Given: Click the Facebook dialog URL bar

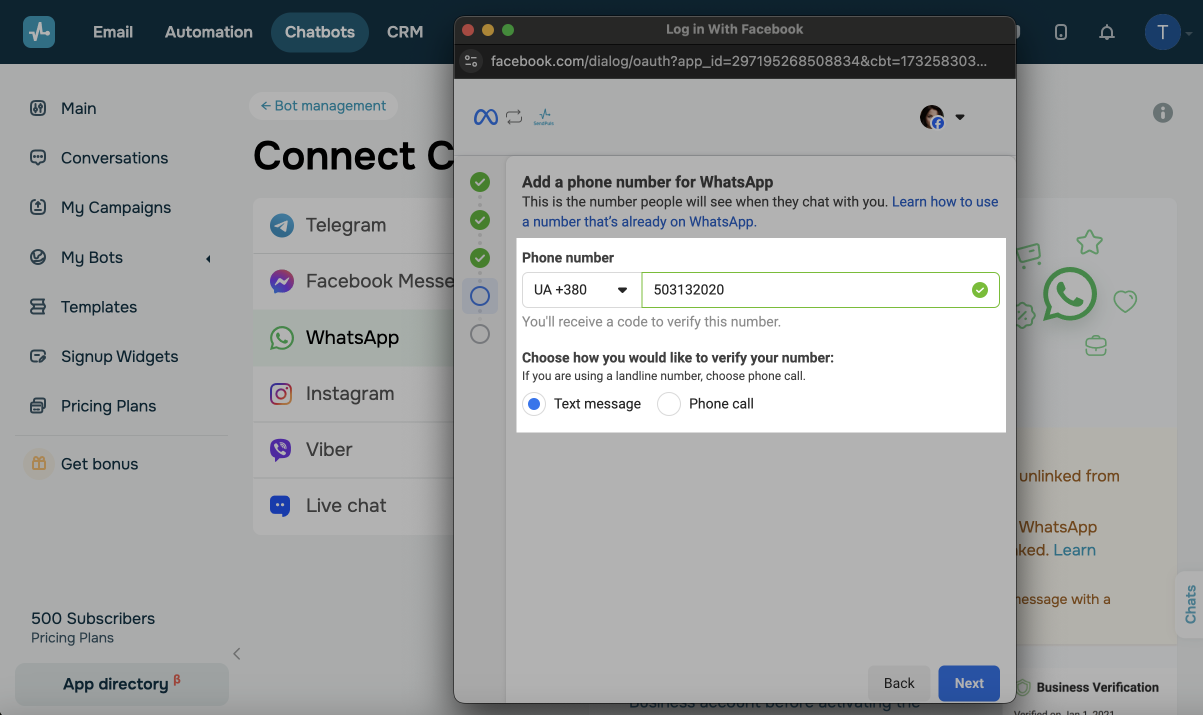Looking at the screenshot, I should point(738,61).
